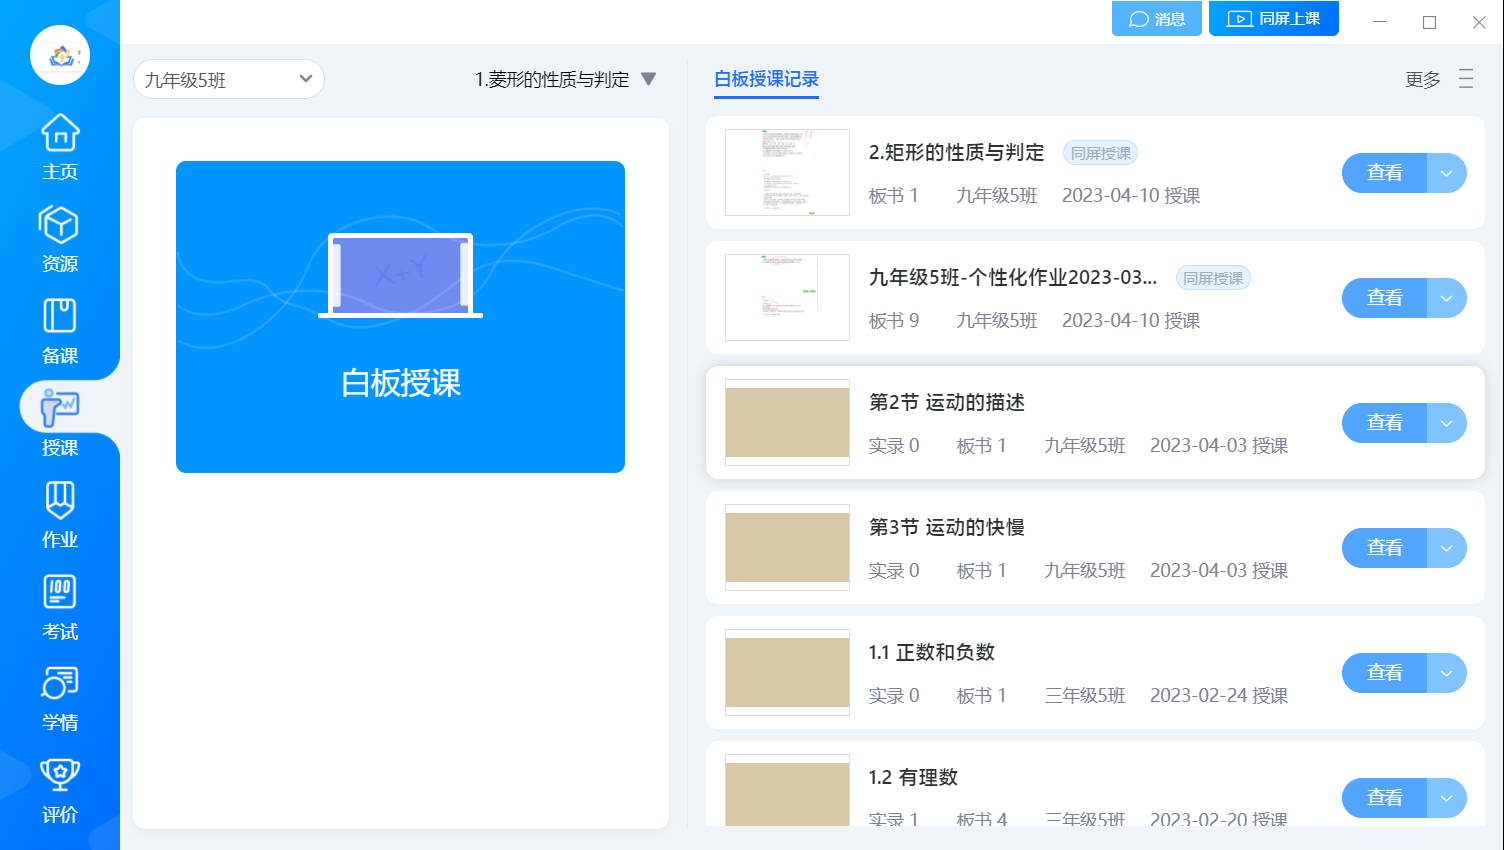Launch the large 白板授课 whiteboard card

coord(400,317)
